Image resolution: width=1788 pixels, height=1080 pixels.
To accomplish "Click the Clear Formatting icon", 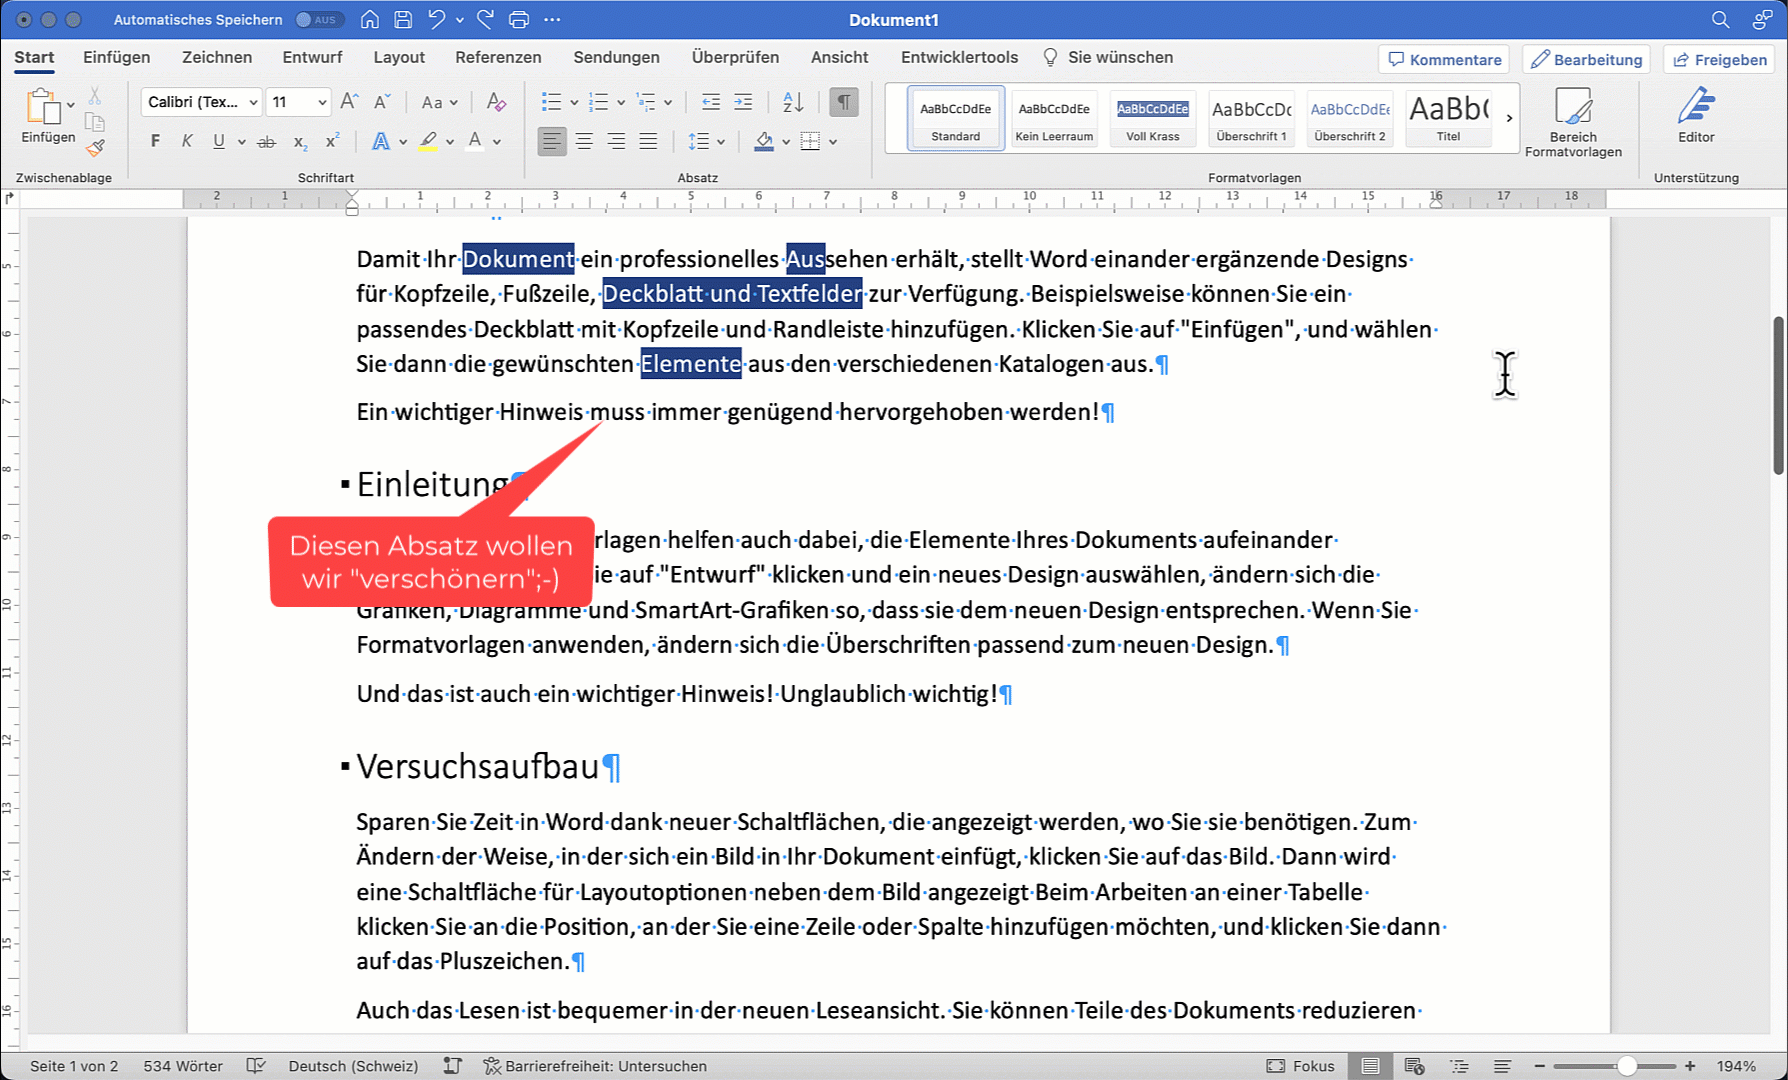I will (495, 102).
